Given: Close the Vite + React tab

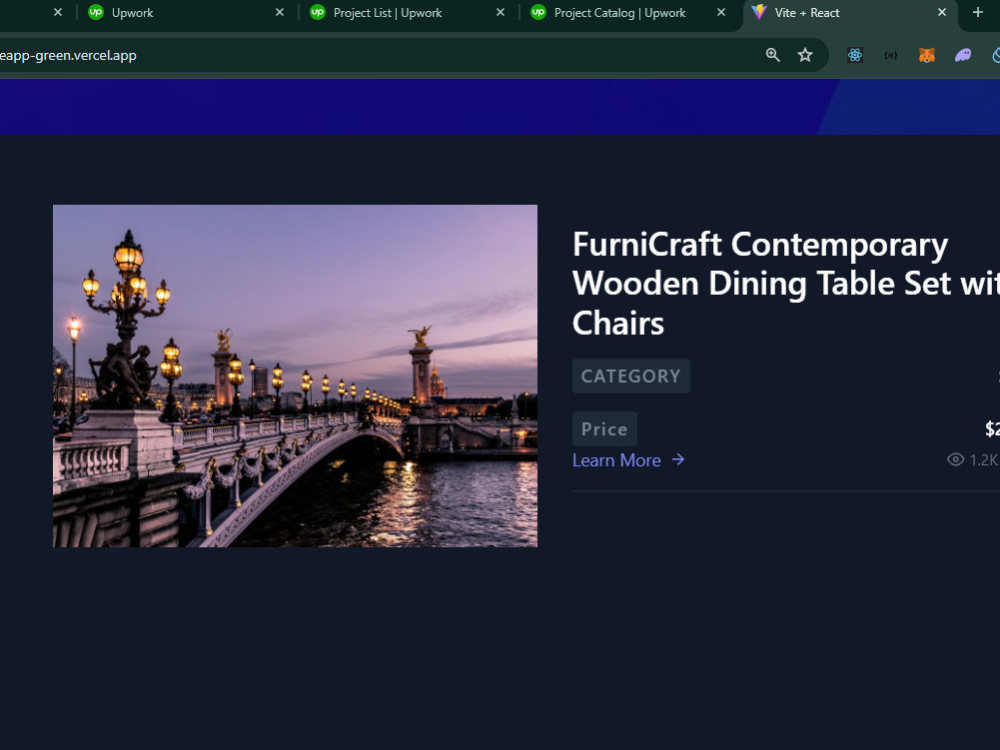Looking at the screenshot, I should [941, 12].
